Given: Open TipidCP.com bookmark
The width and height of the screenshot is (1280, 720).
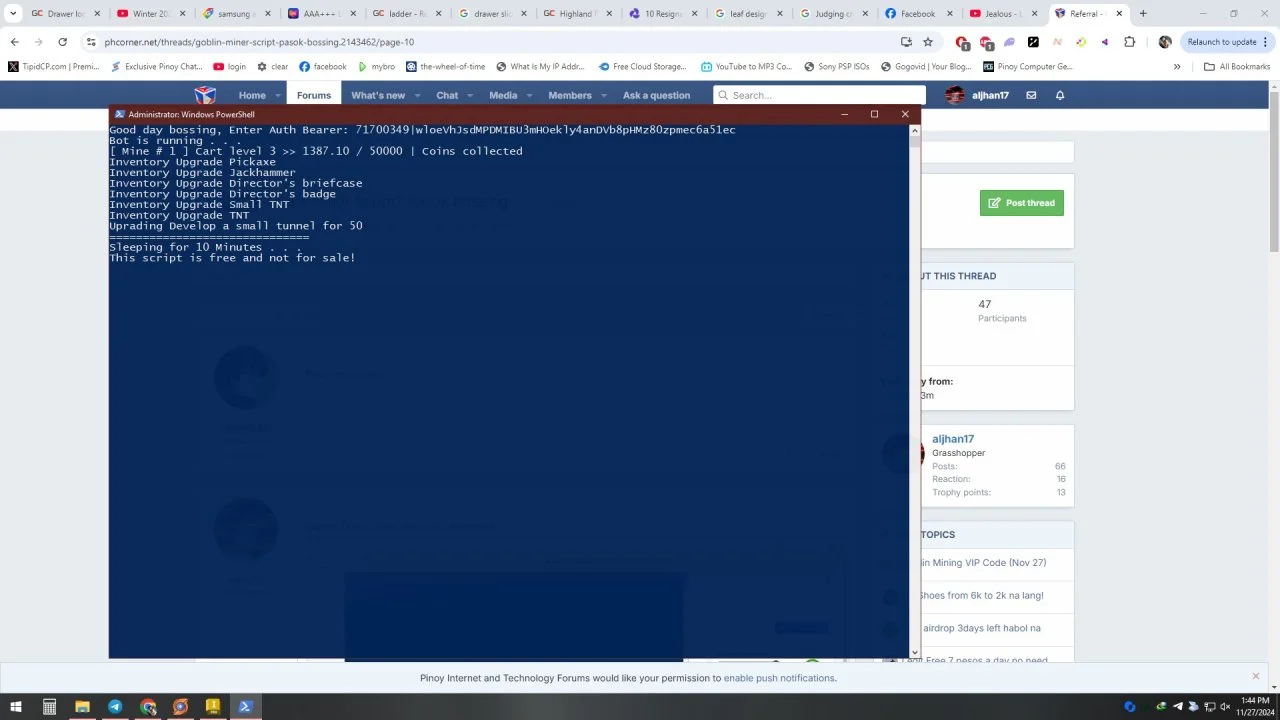Looking at the screenshot, I should coord(53,67).
